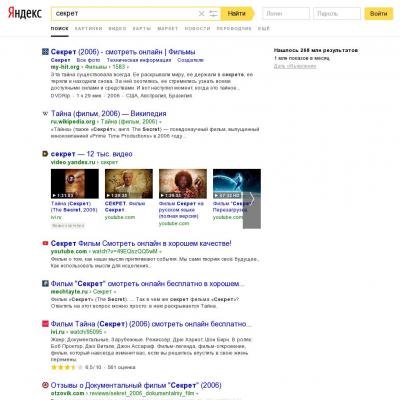The width and height of the screenshot is (400, 400).
Task: Click the otzovik.com favicon
Action: (45, 385)
